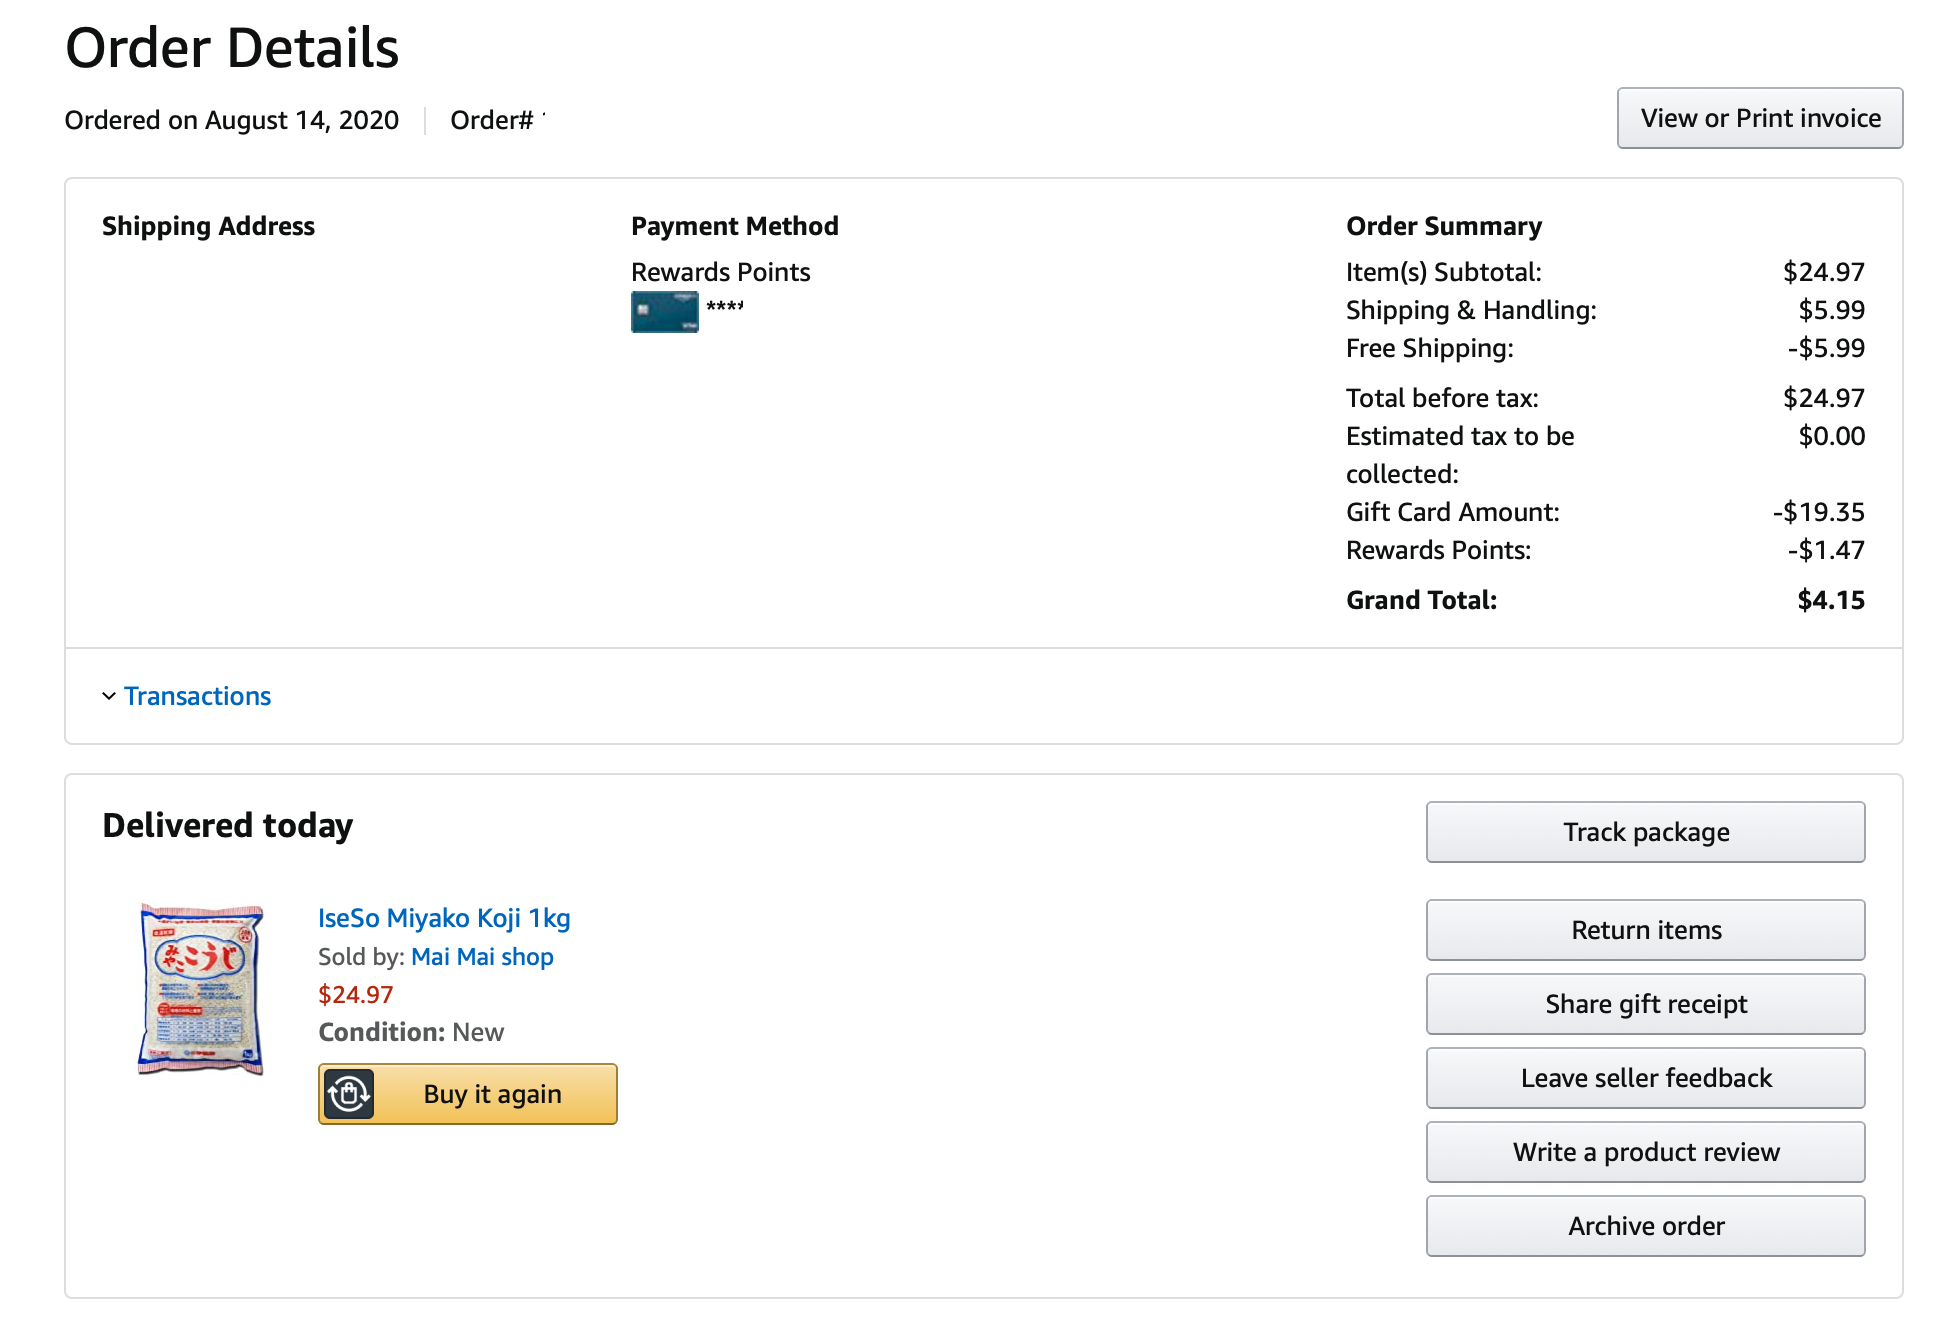Visit the Mai Mai shop seller page
This screenshot has width=1939, height=1327.
482,957
